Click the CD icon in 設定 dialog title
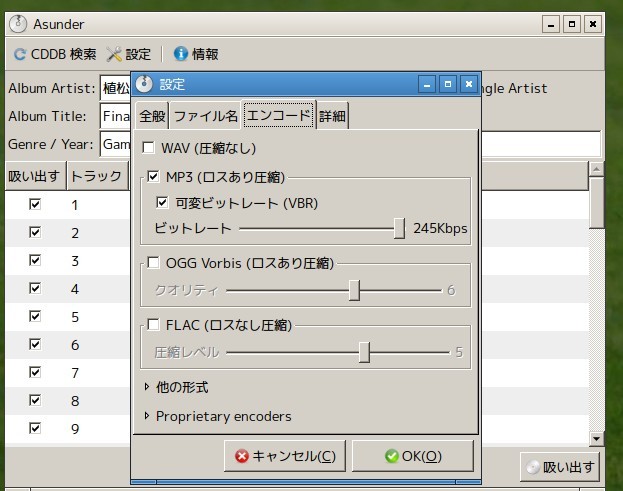 tap(144, 84)
